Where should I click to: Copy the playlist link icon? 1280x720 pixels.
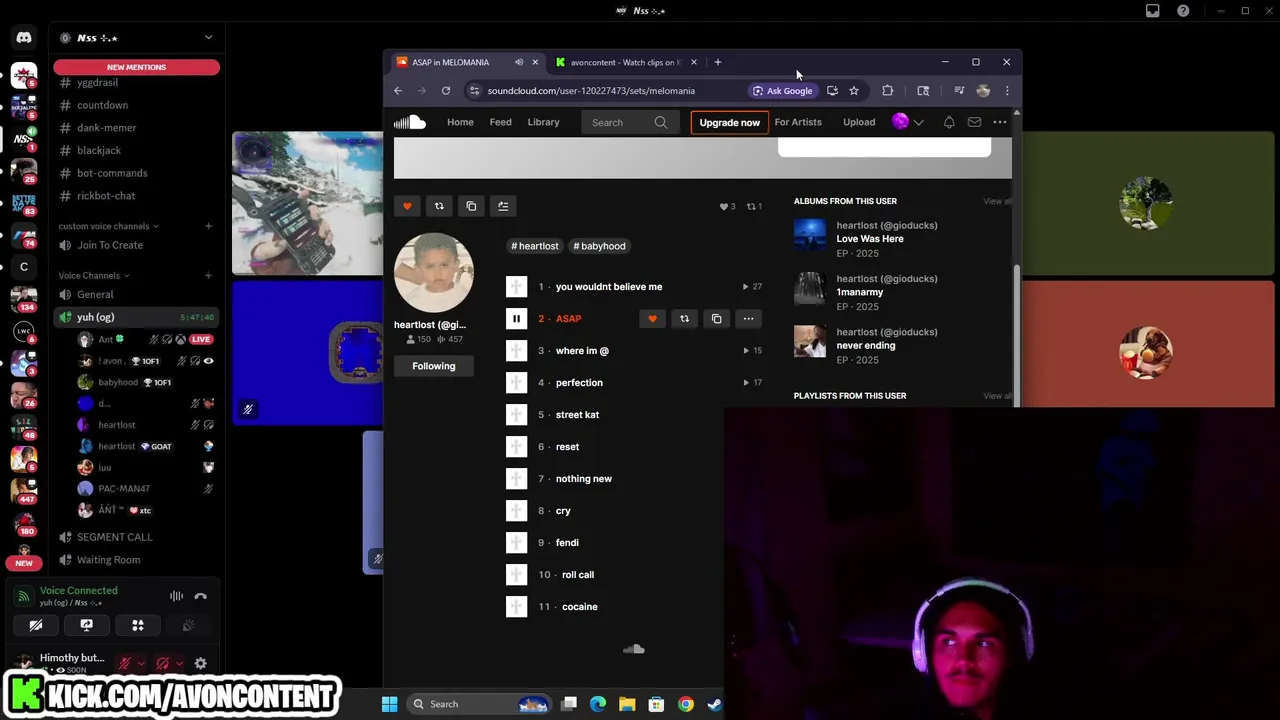471,206
